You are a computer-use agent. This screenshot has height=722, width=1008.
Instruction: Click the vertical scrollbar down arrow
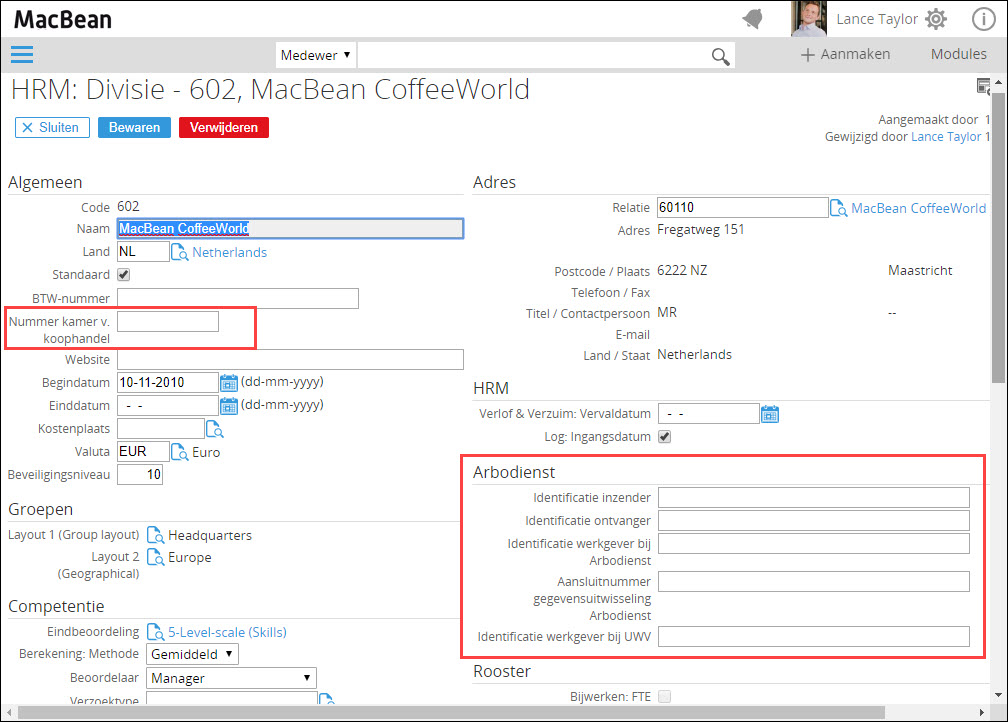(998, 696)
